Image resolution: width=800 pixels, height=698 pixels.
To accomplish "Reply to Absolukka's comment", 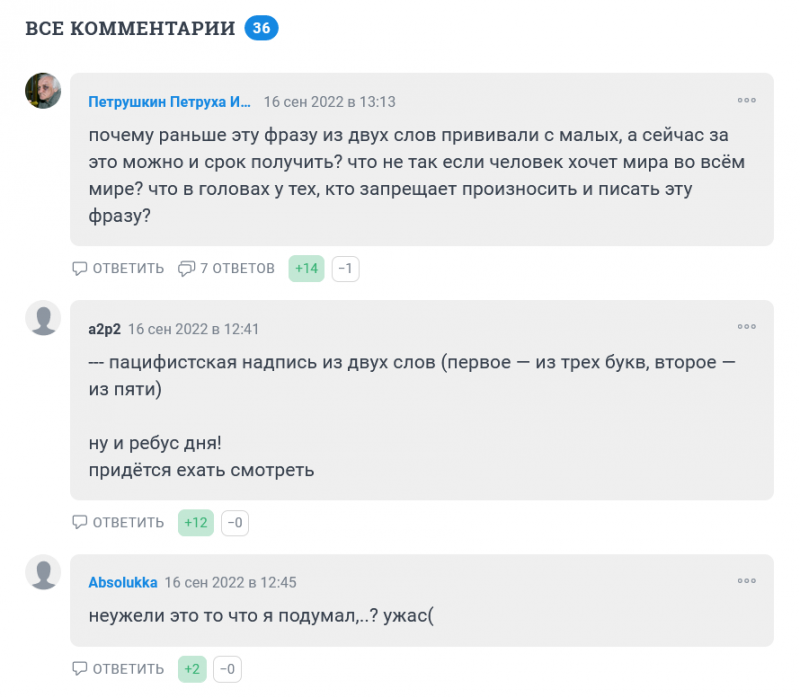I will (x=118, y=669).
